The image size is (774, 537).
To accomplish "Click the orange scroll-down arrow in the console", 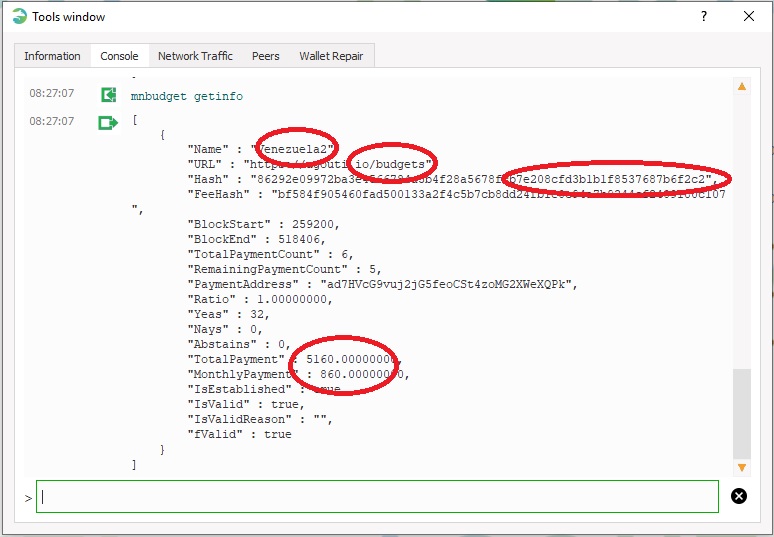I will (741, 467).
